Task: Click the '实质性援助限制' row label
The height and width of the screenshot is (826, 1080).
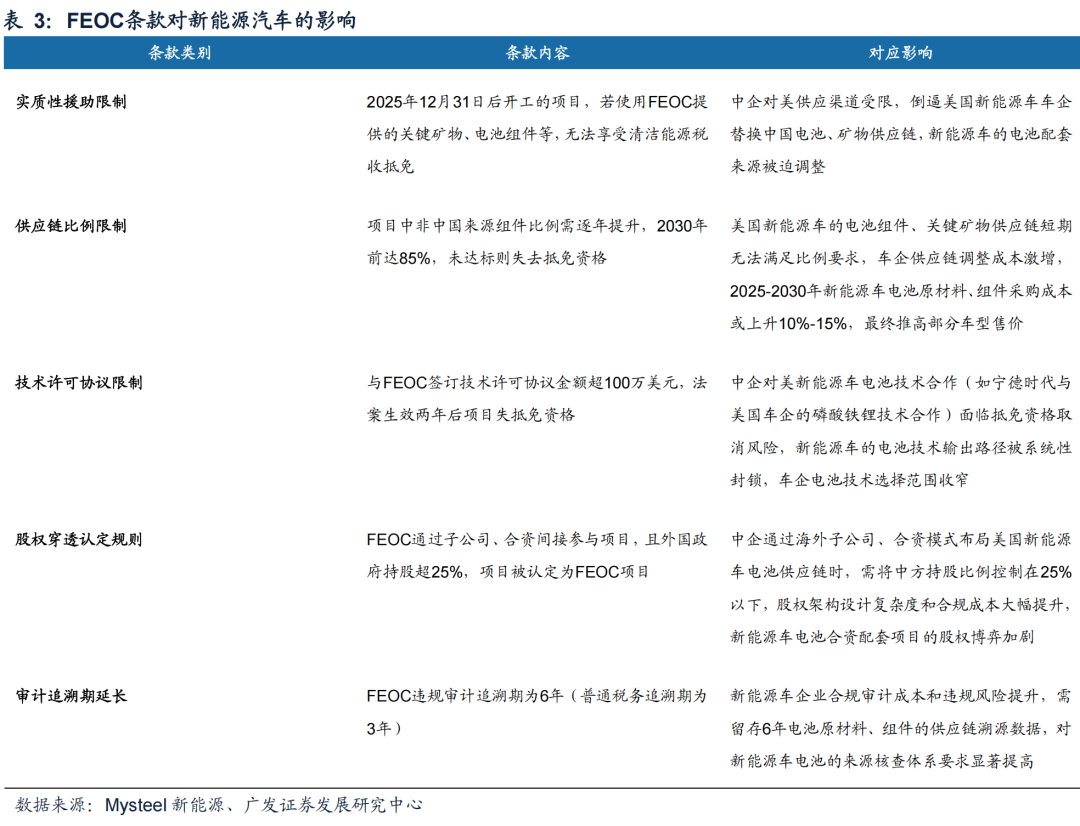Action: click(x=71, y=102)
